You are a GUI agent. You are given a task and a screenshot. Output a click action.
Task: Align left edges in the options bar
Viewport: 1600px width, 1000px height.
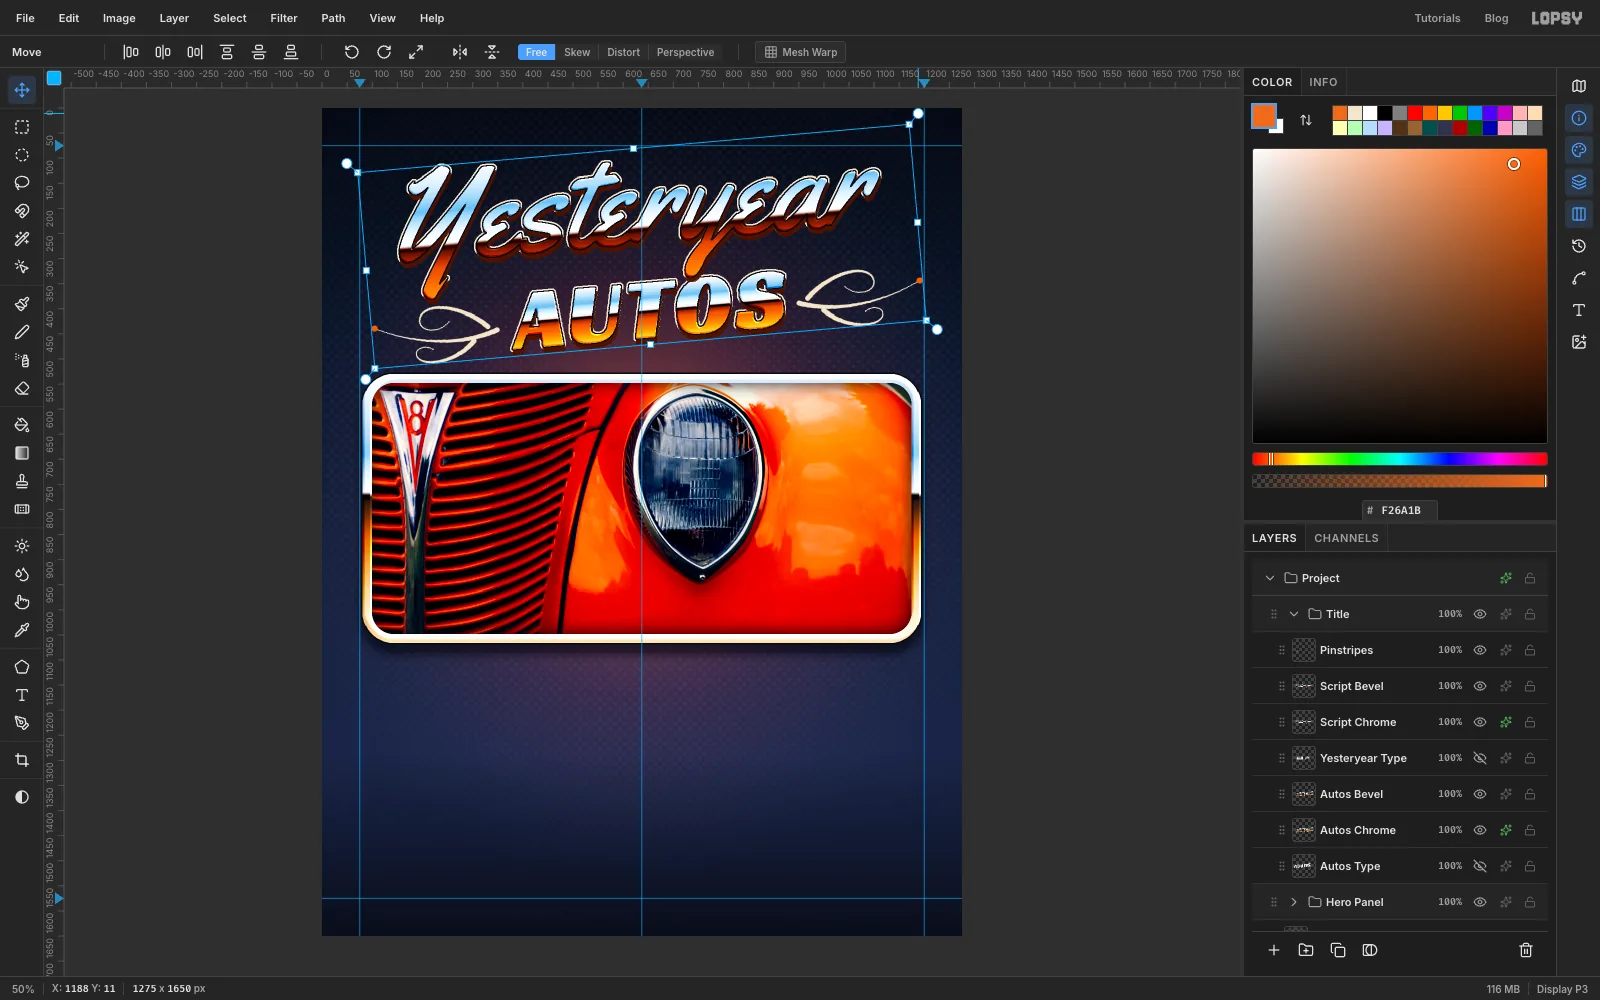point(131,52)
